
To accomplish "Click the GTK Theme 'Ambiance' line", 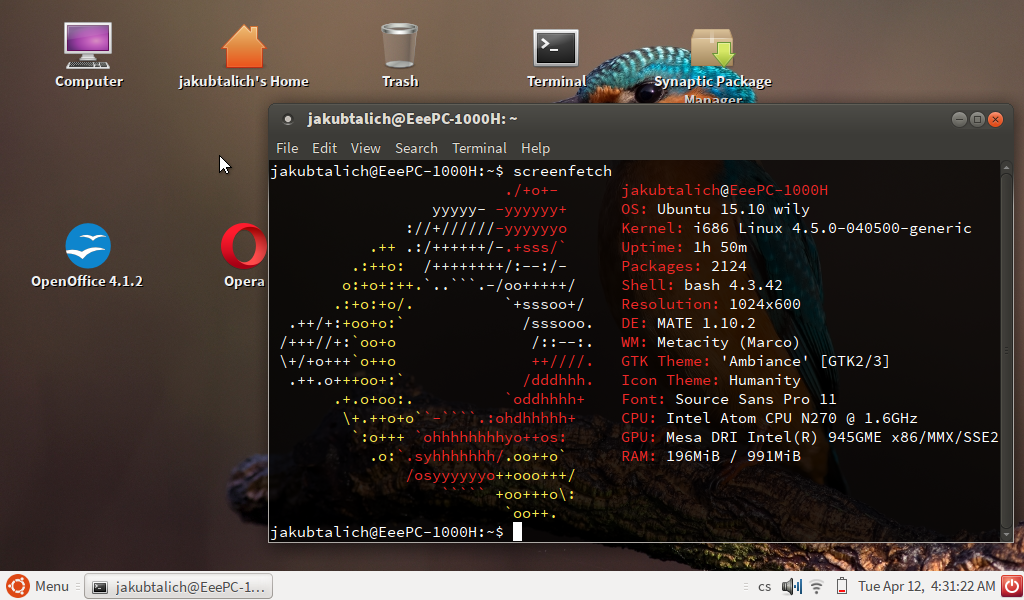I will pyautogui.click(x=756, y=361).
